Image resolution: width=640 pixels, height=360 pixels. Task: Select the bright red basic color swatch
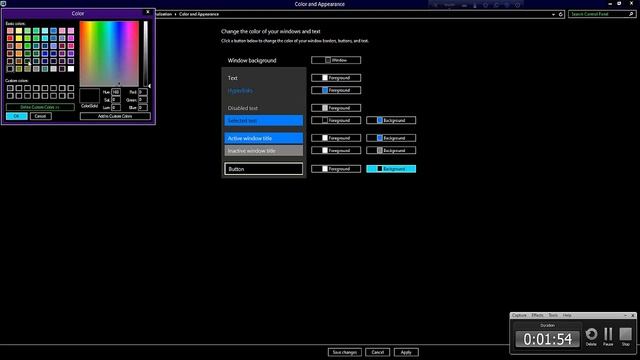coord(10,38)
